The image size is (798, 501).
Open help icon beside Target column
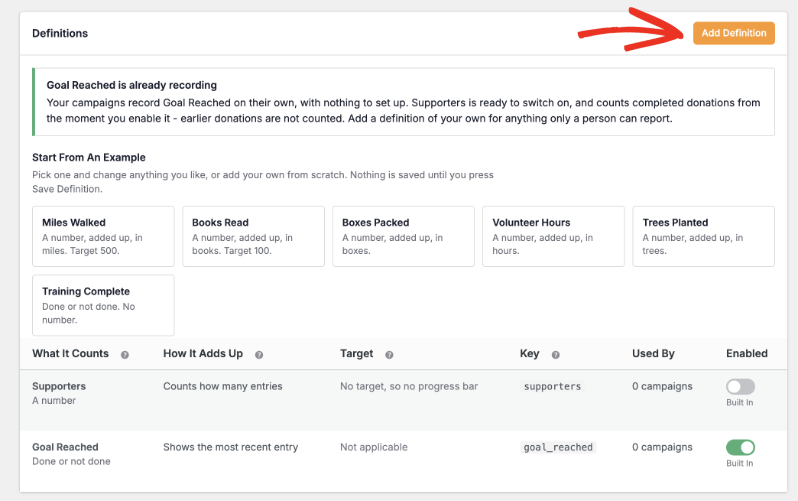tap(389, 355)
